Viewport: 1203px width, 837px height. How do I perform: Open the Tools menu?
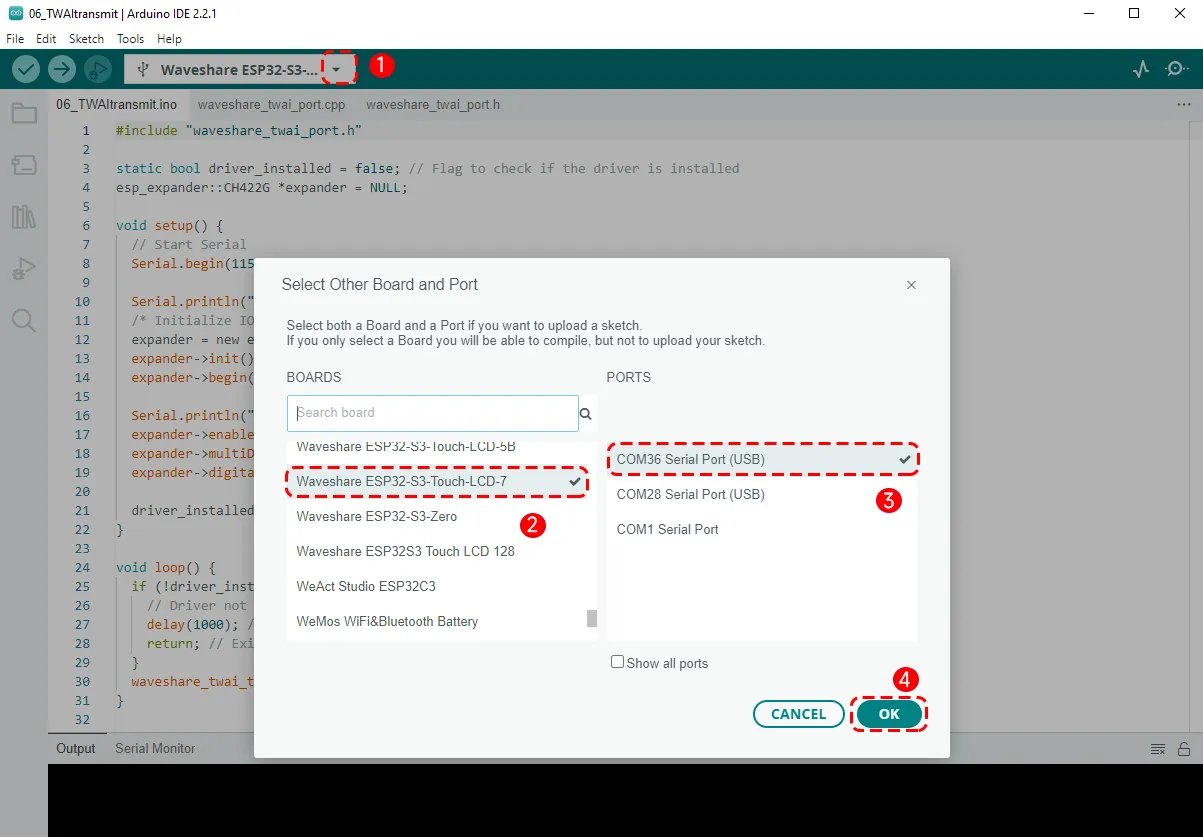click(x=130, y=39)
